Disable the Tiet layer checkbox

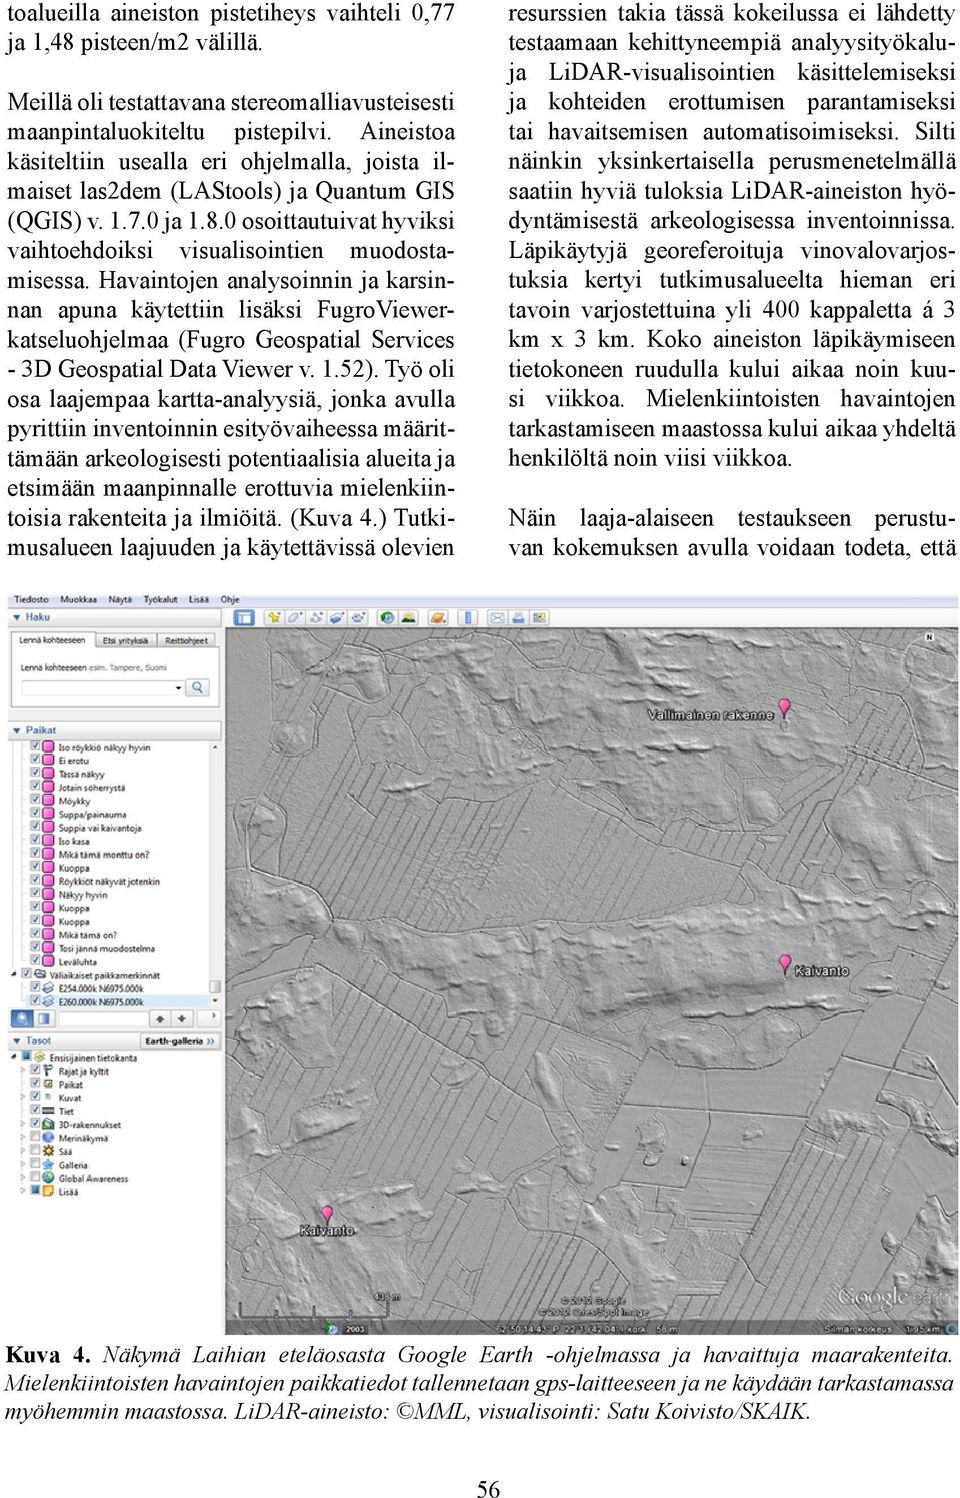point(35,1110)
